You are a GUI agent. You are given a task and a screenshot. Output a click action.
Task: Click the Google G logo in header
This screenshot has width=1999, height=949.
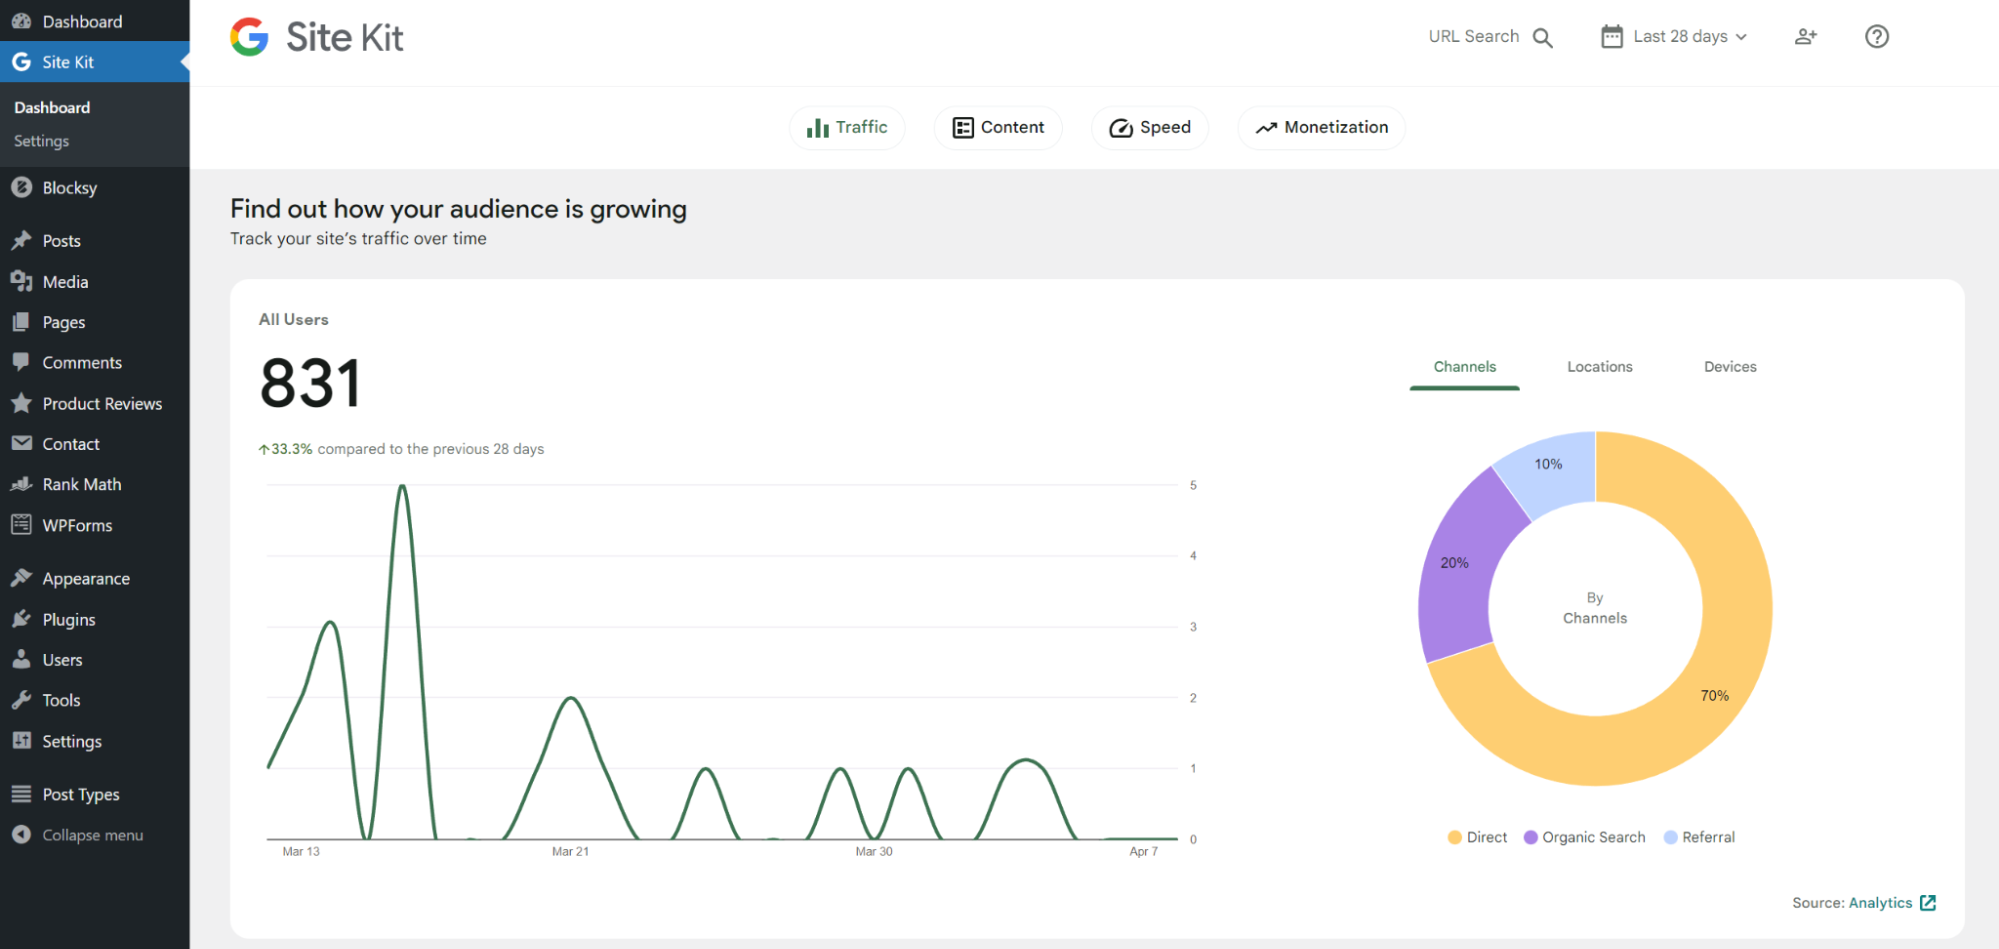coord(249,37)
